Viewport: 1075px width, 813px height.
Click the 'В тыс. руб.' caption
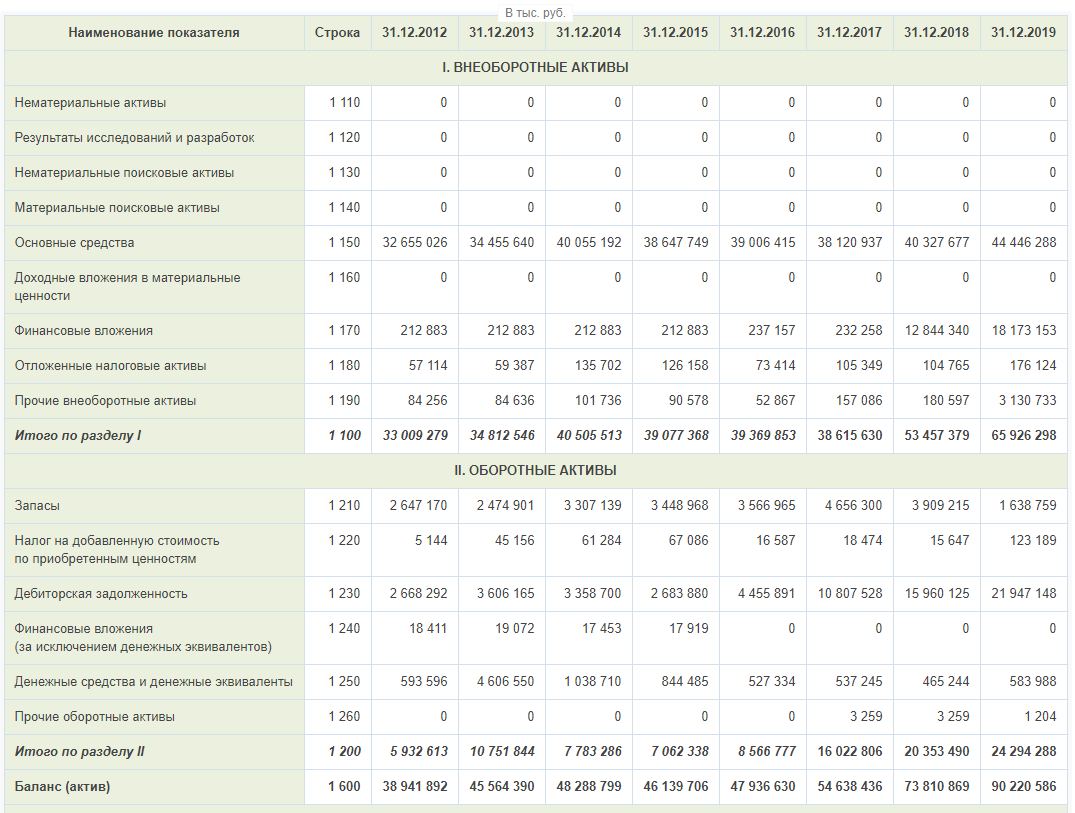coord(535,13)
